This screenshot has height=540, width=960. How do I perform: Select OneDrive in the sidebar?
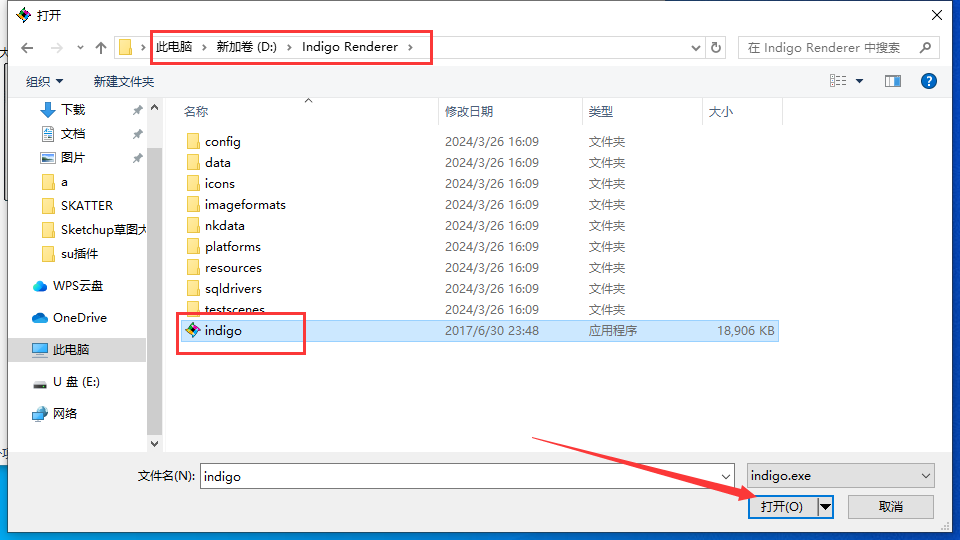[x=80, y=318]
